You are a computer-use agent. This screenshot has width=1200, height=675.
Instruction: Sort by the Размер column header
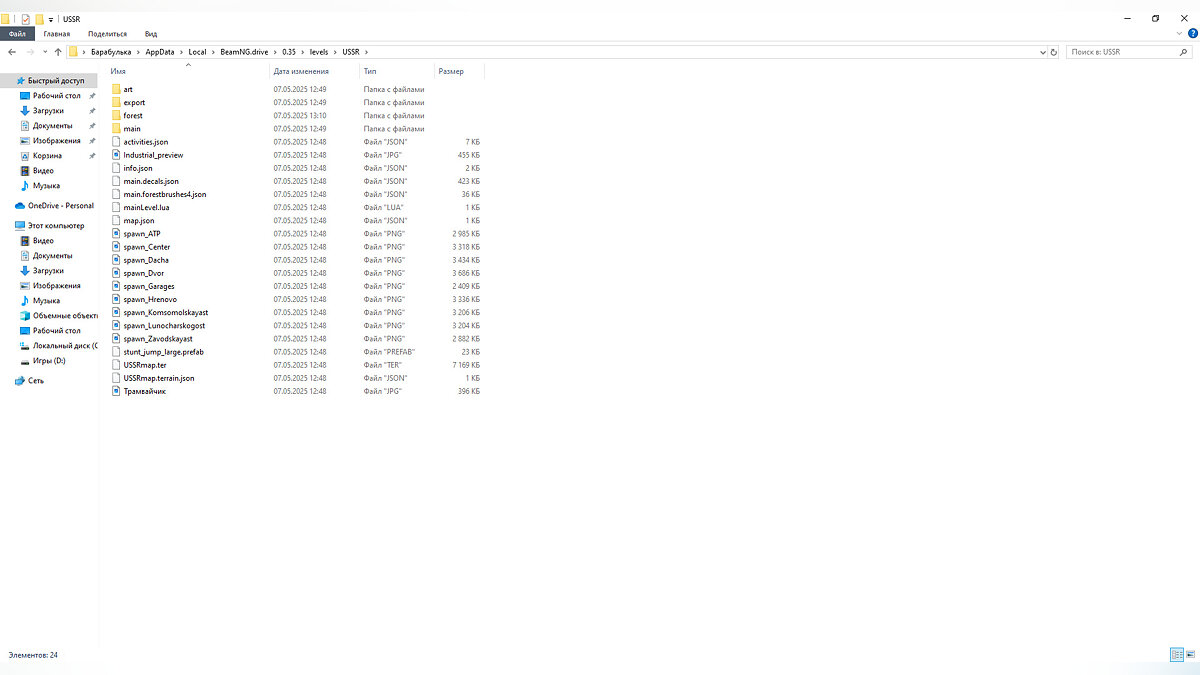pyautogui.click(x=451, y=71)
